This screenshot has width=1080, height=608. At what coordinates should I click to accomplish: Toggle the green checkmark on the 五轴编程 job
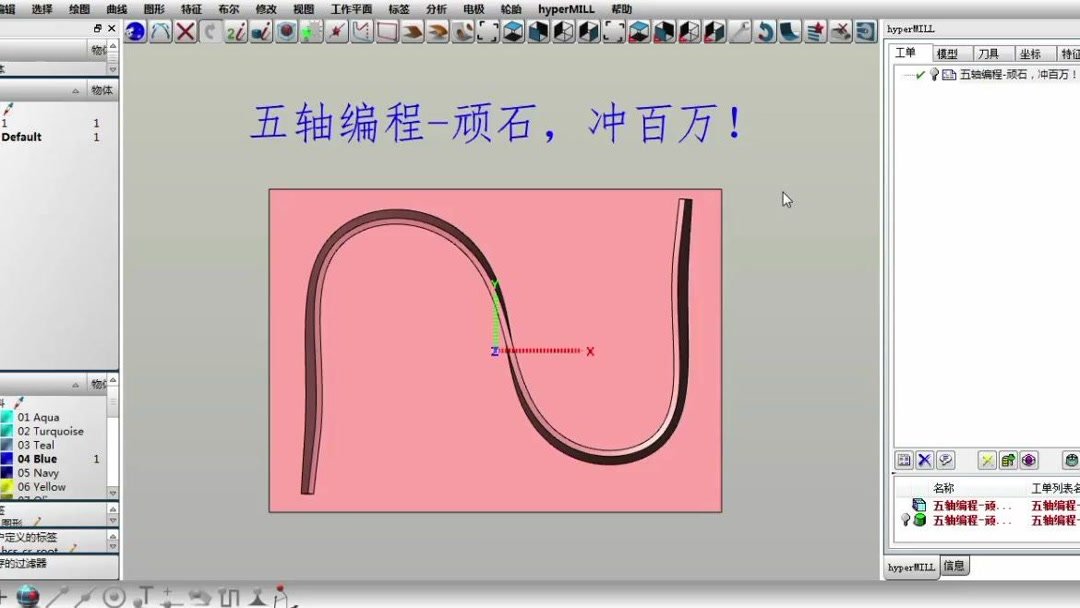920,74
